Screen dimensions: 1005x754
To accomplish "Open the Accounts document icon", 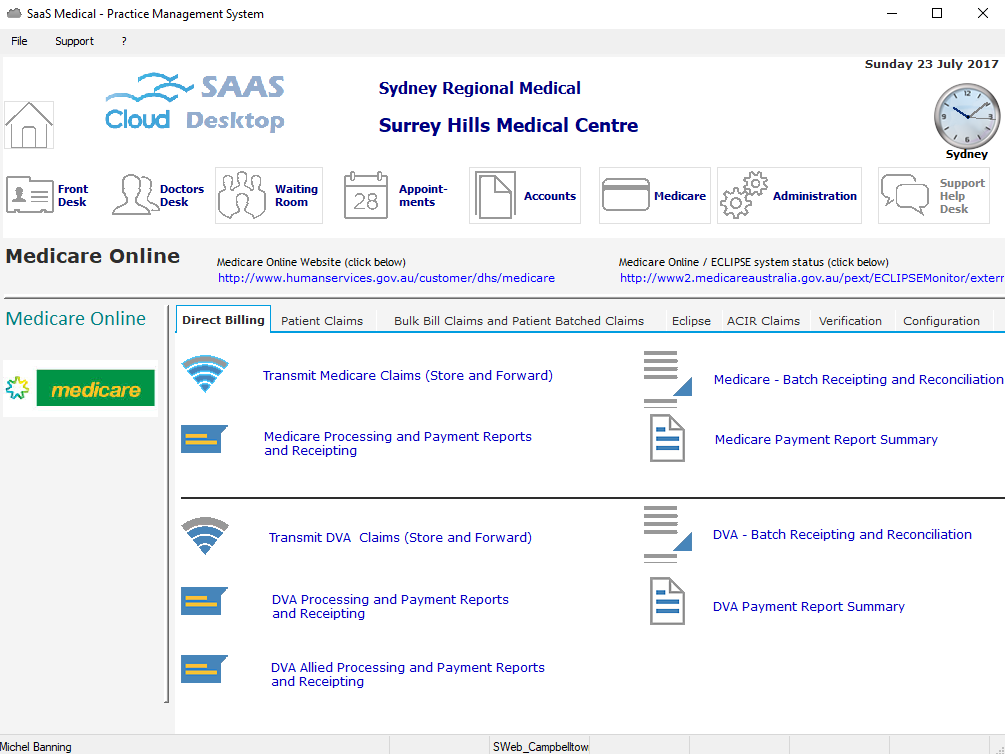I will [x=495, y=196].
